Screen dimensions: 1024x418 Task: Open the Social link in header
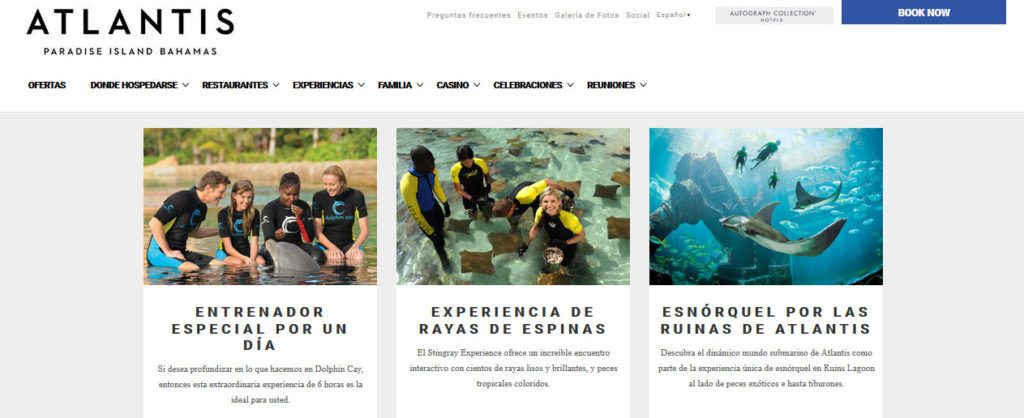coord(637,15)
